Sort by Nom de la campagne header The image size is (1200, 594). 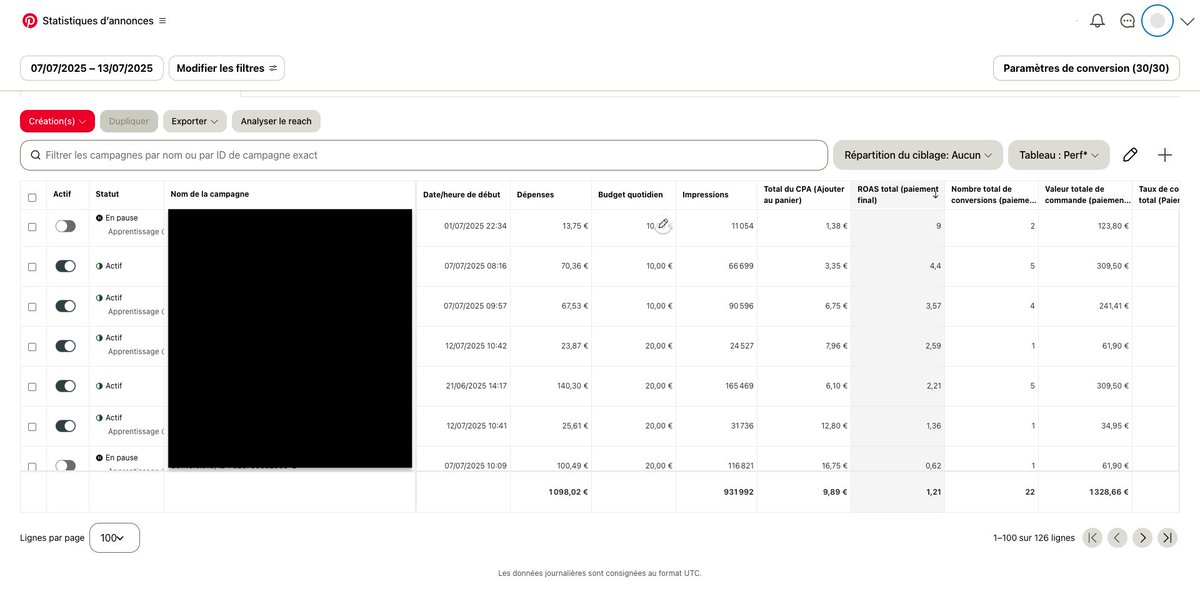point(210,194)
